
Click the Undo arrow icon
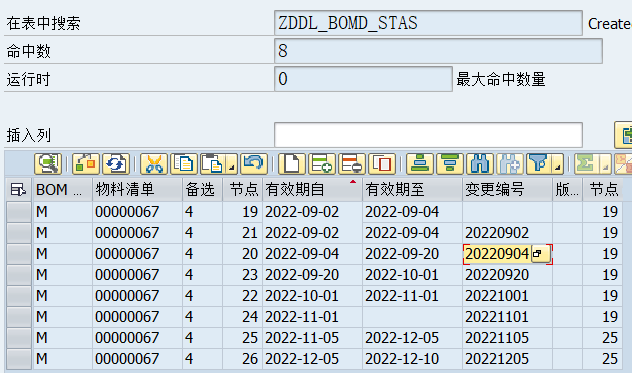coord(254,164)
